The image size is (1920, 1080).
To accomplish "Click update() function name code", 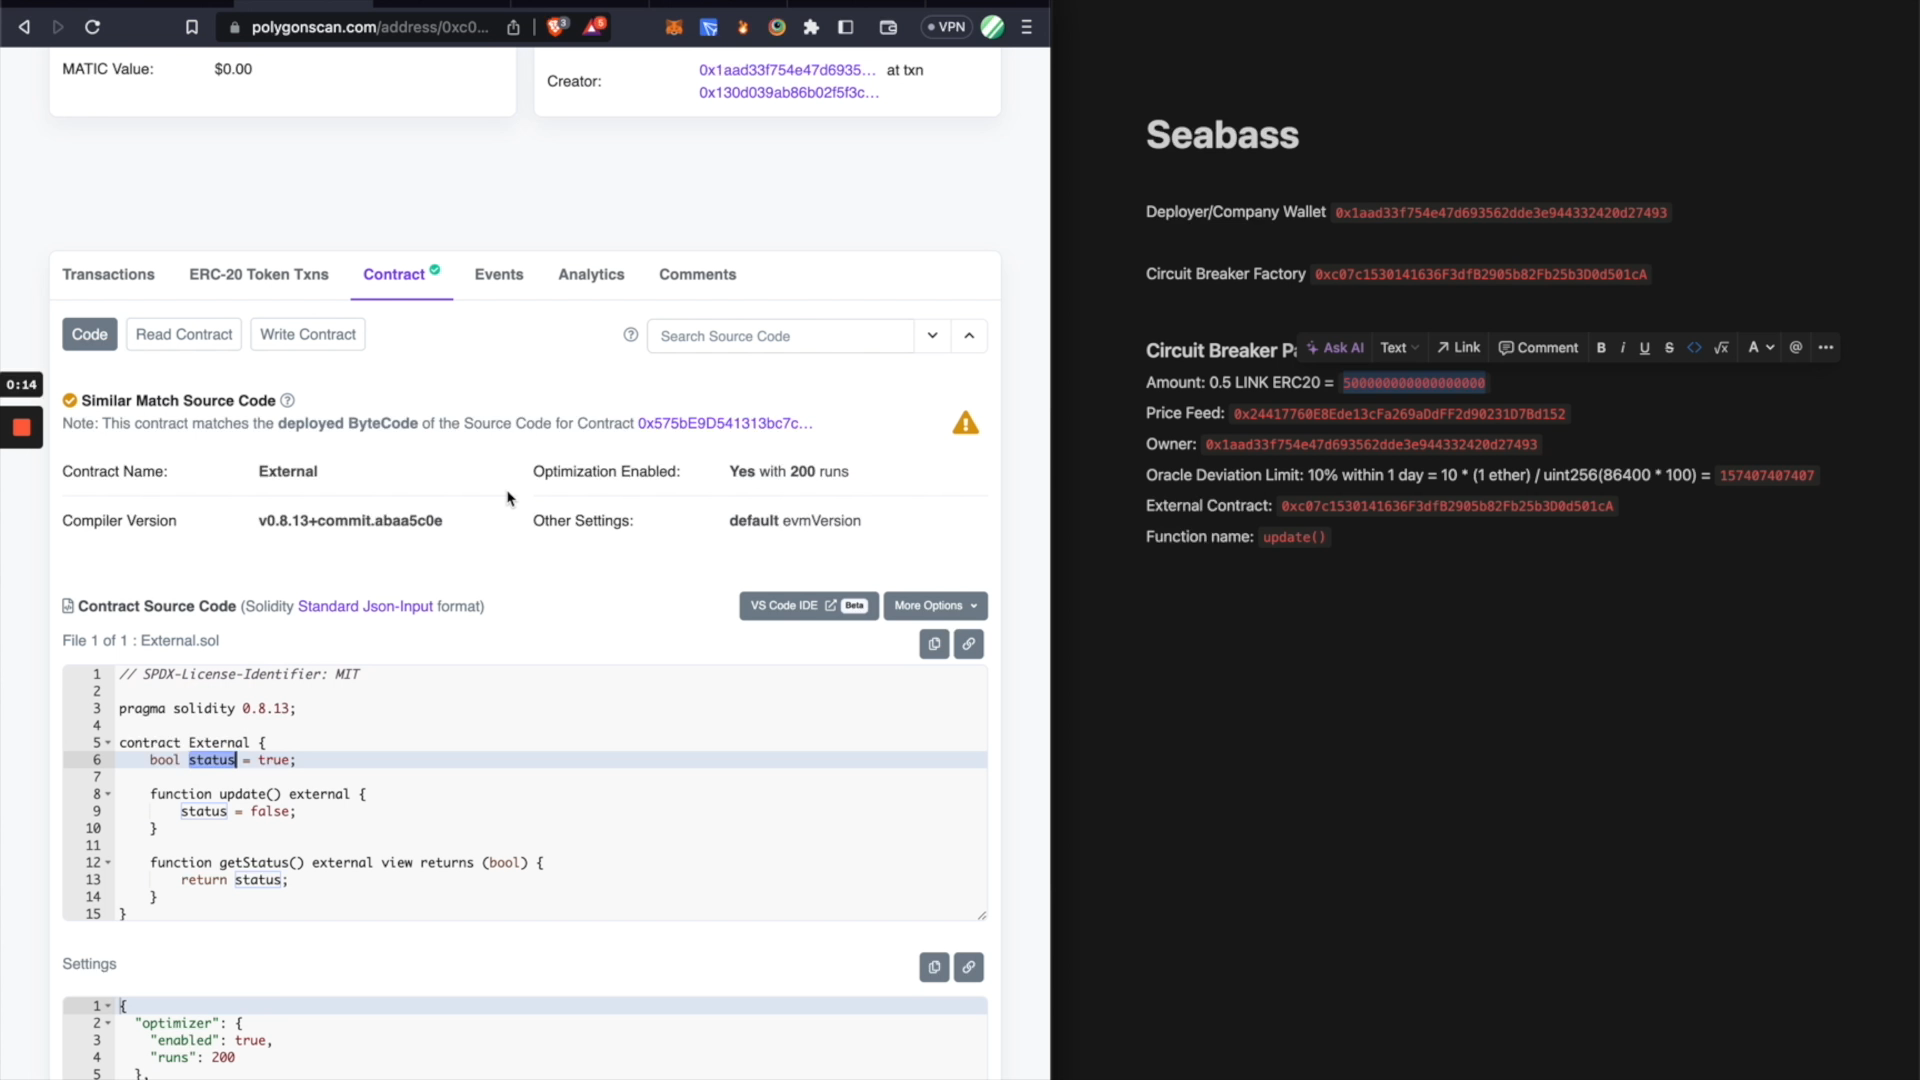I will (x=1294, y=537).
